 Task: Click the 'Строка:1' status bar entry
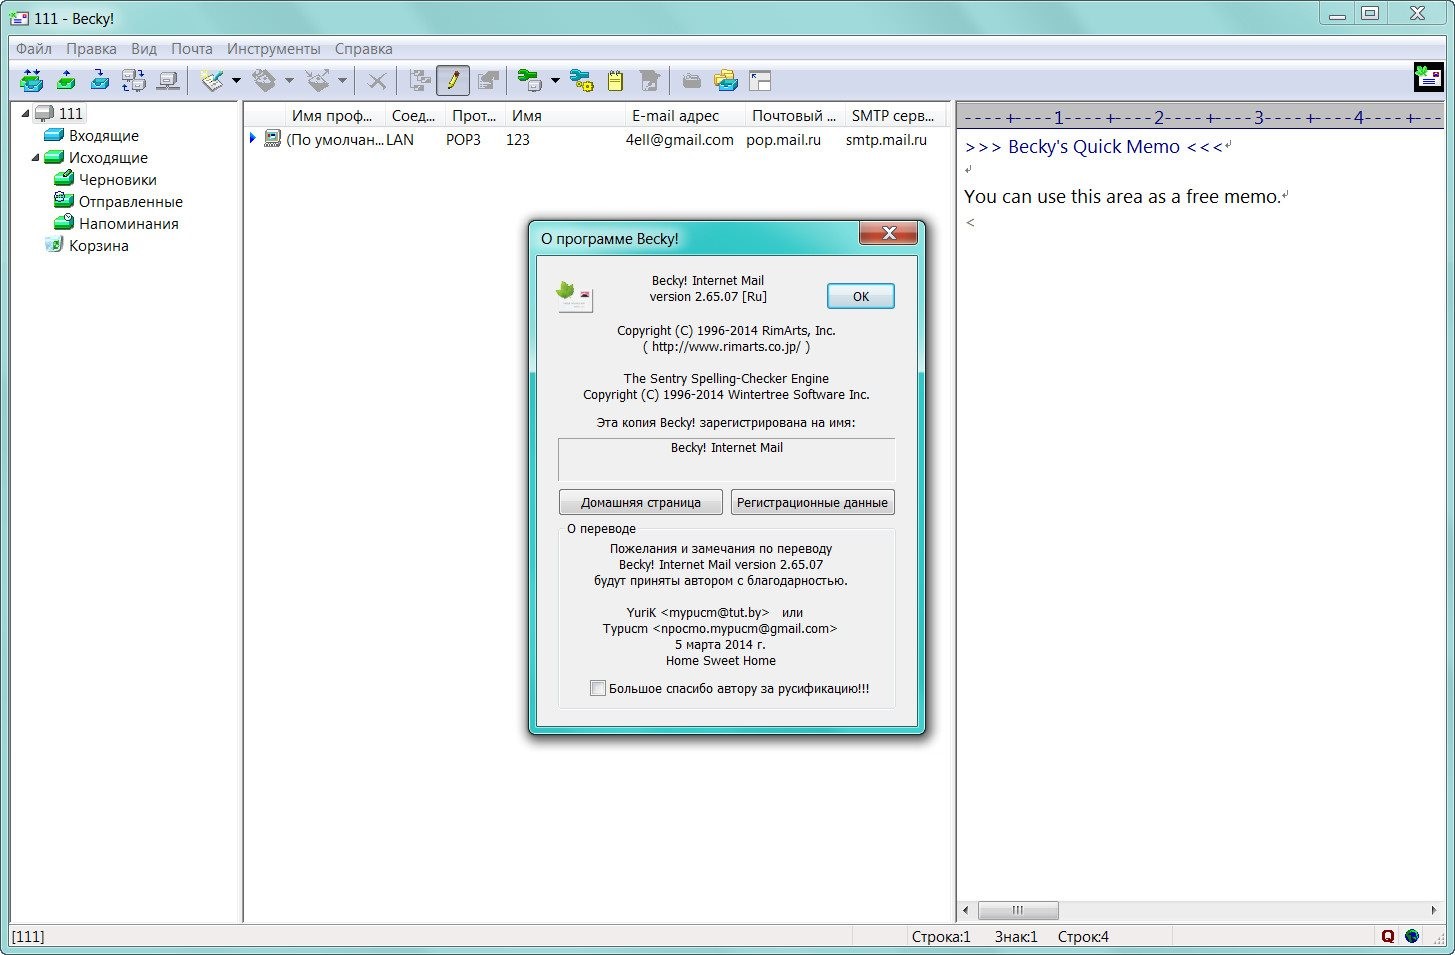940,936
